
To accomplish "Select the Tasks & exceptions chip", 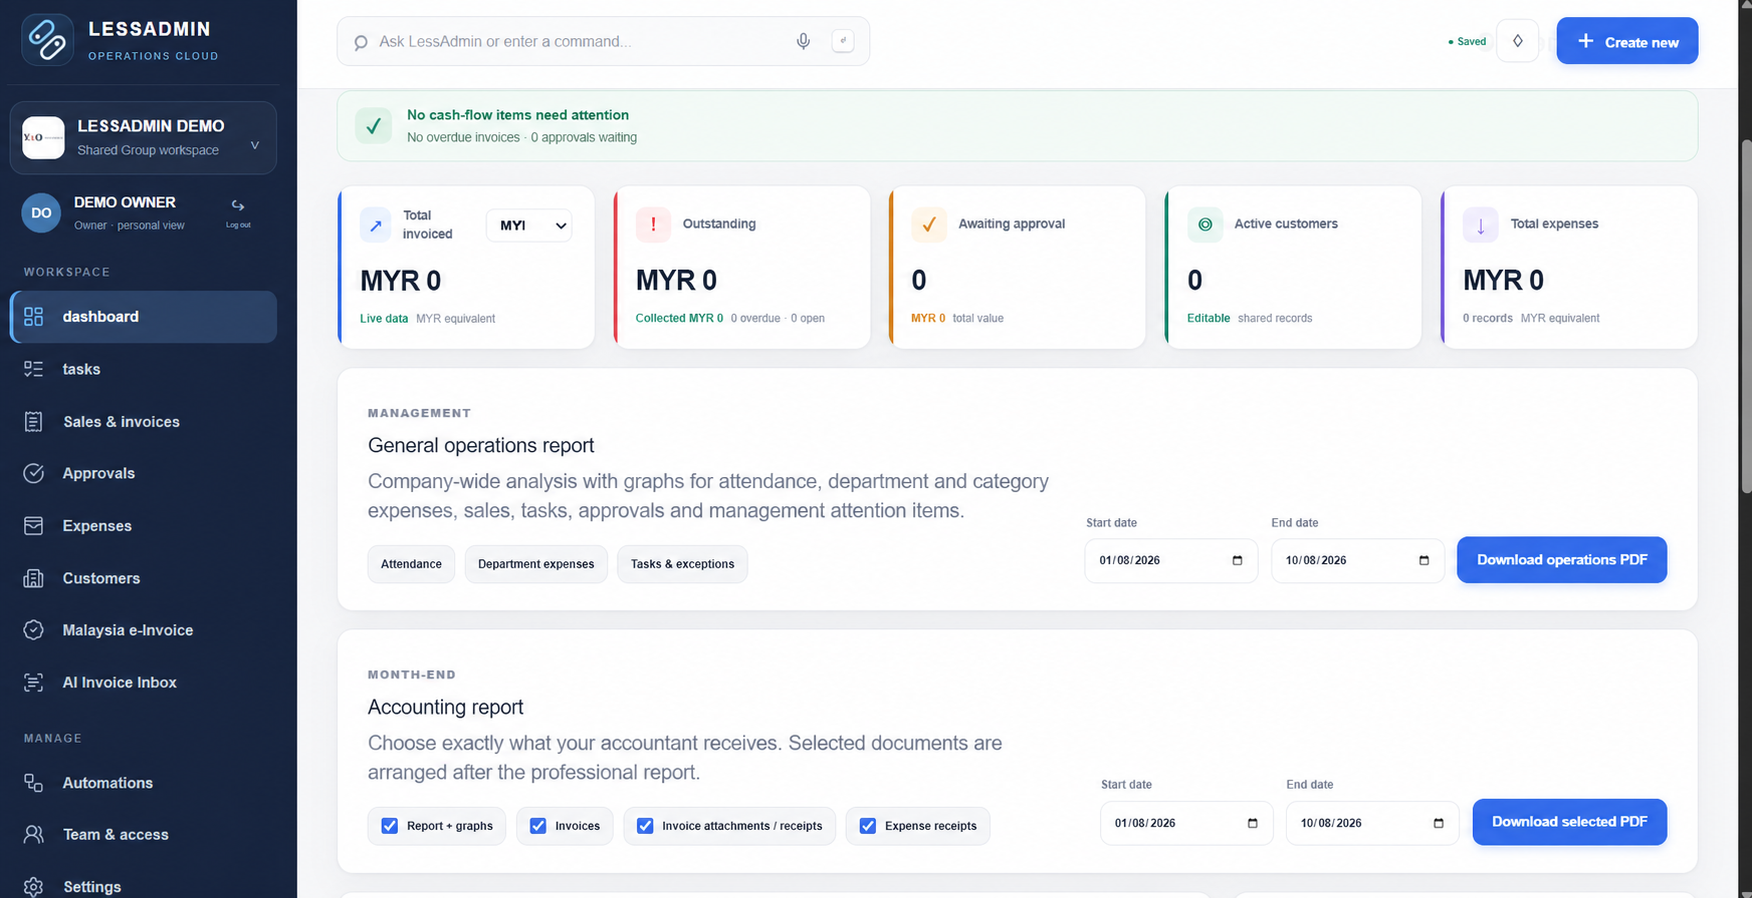I will [x=682, y=564].
